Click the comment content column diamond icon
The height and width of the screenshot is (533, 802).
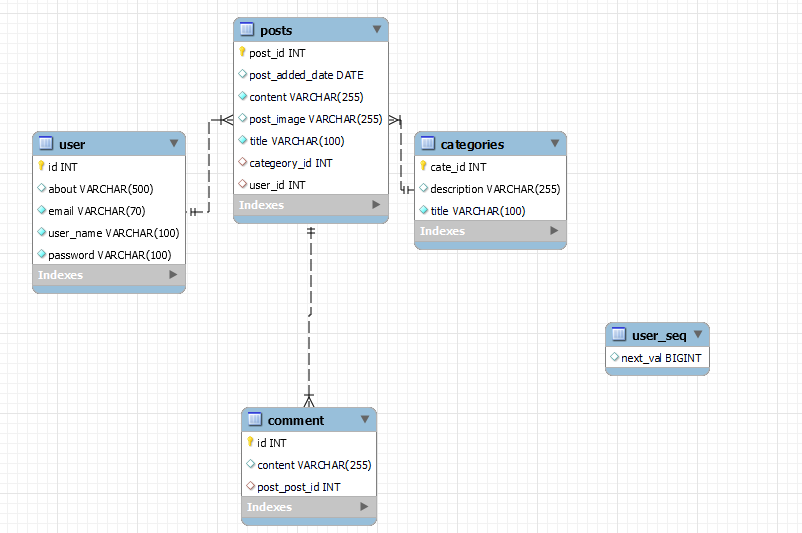pyautogui.click(x=251, y=464)
